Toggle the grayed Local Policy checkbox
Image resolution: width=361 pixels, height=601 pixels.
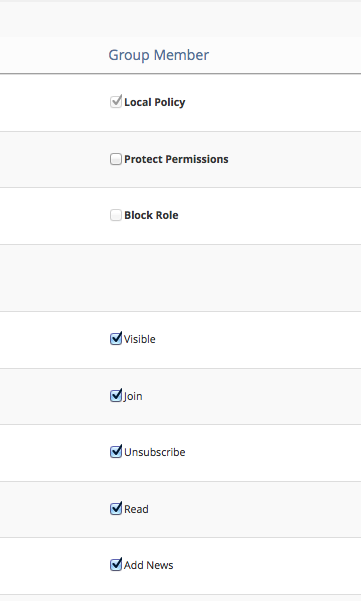pyautogui.click(x=116, y=102)
